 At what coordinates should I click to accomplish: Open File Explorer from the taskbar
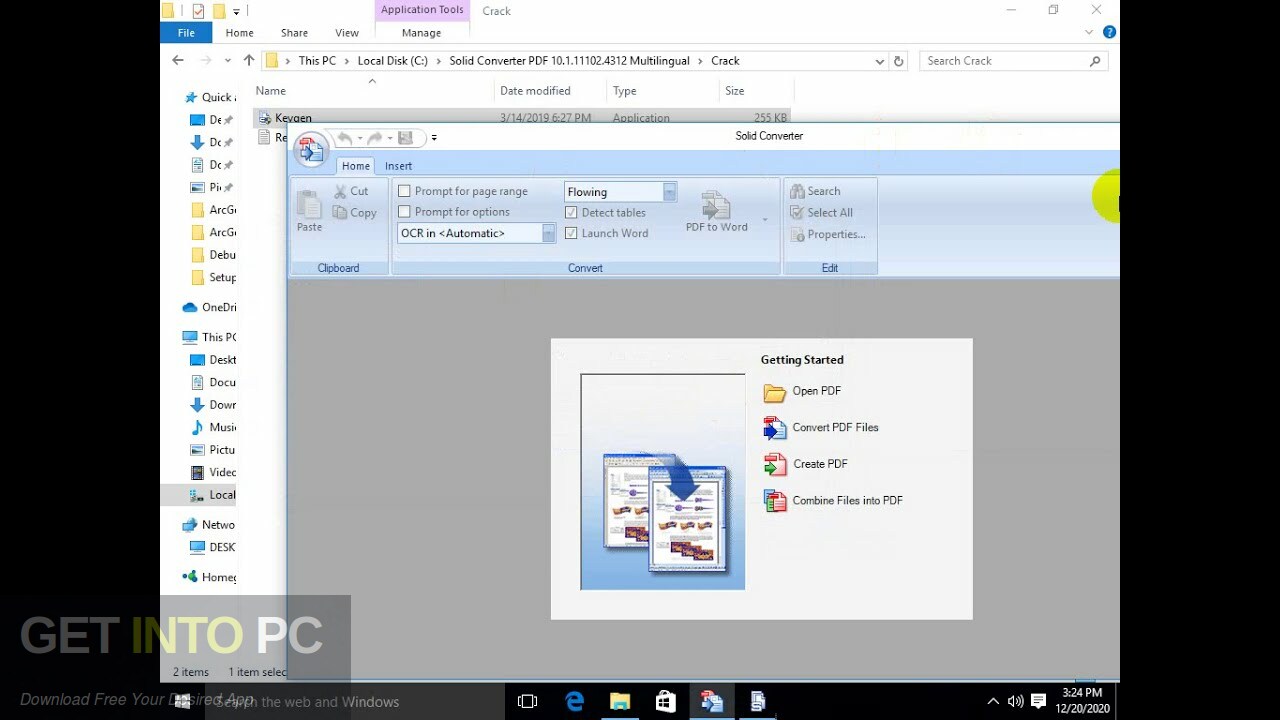(620, 701)
